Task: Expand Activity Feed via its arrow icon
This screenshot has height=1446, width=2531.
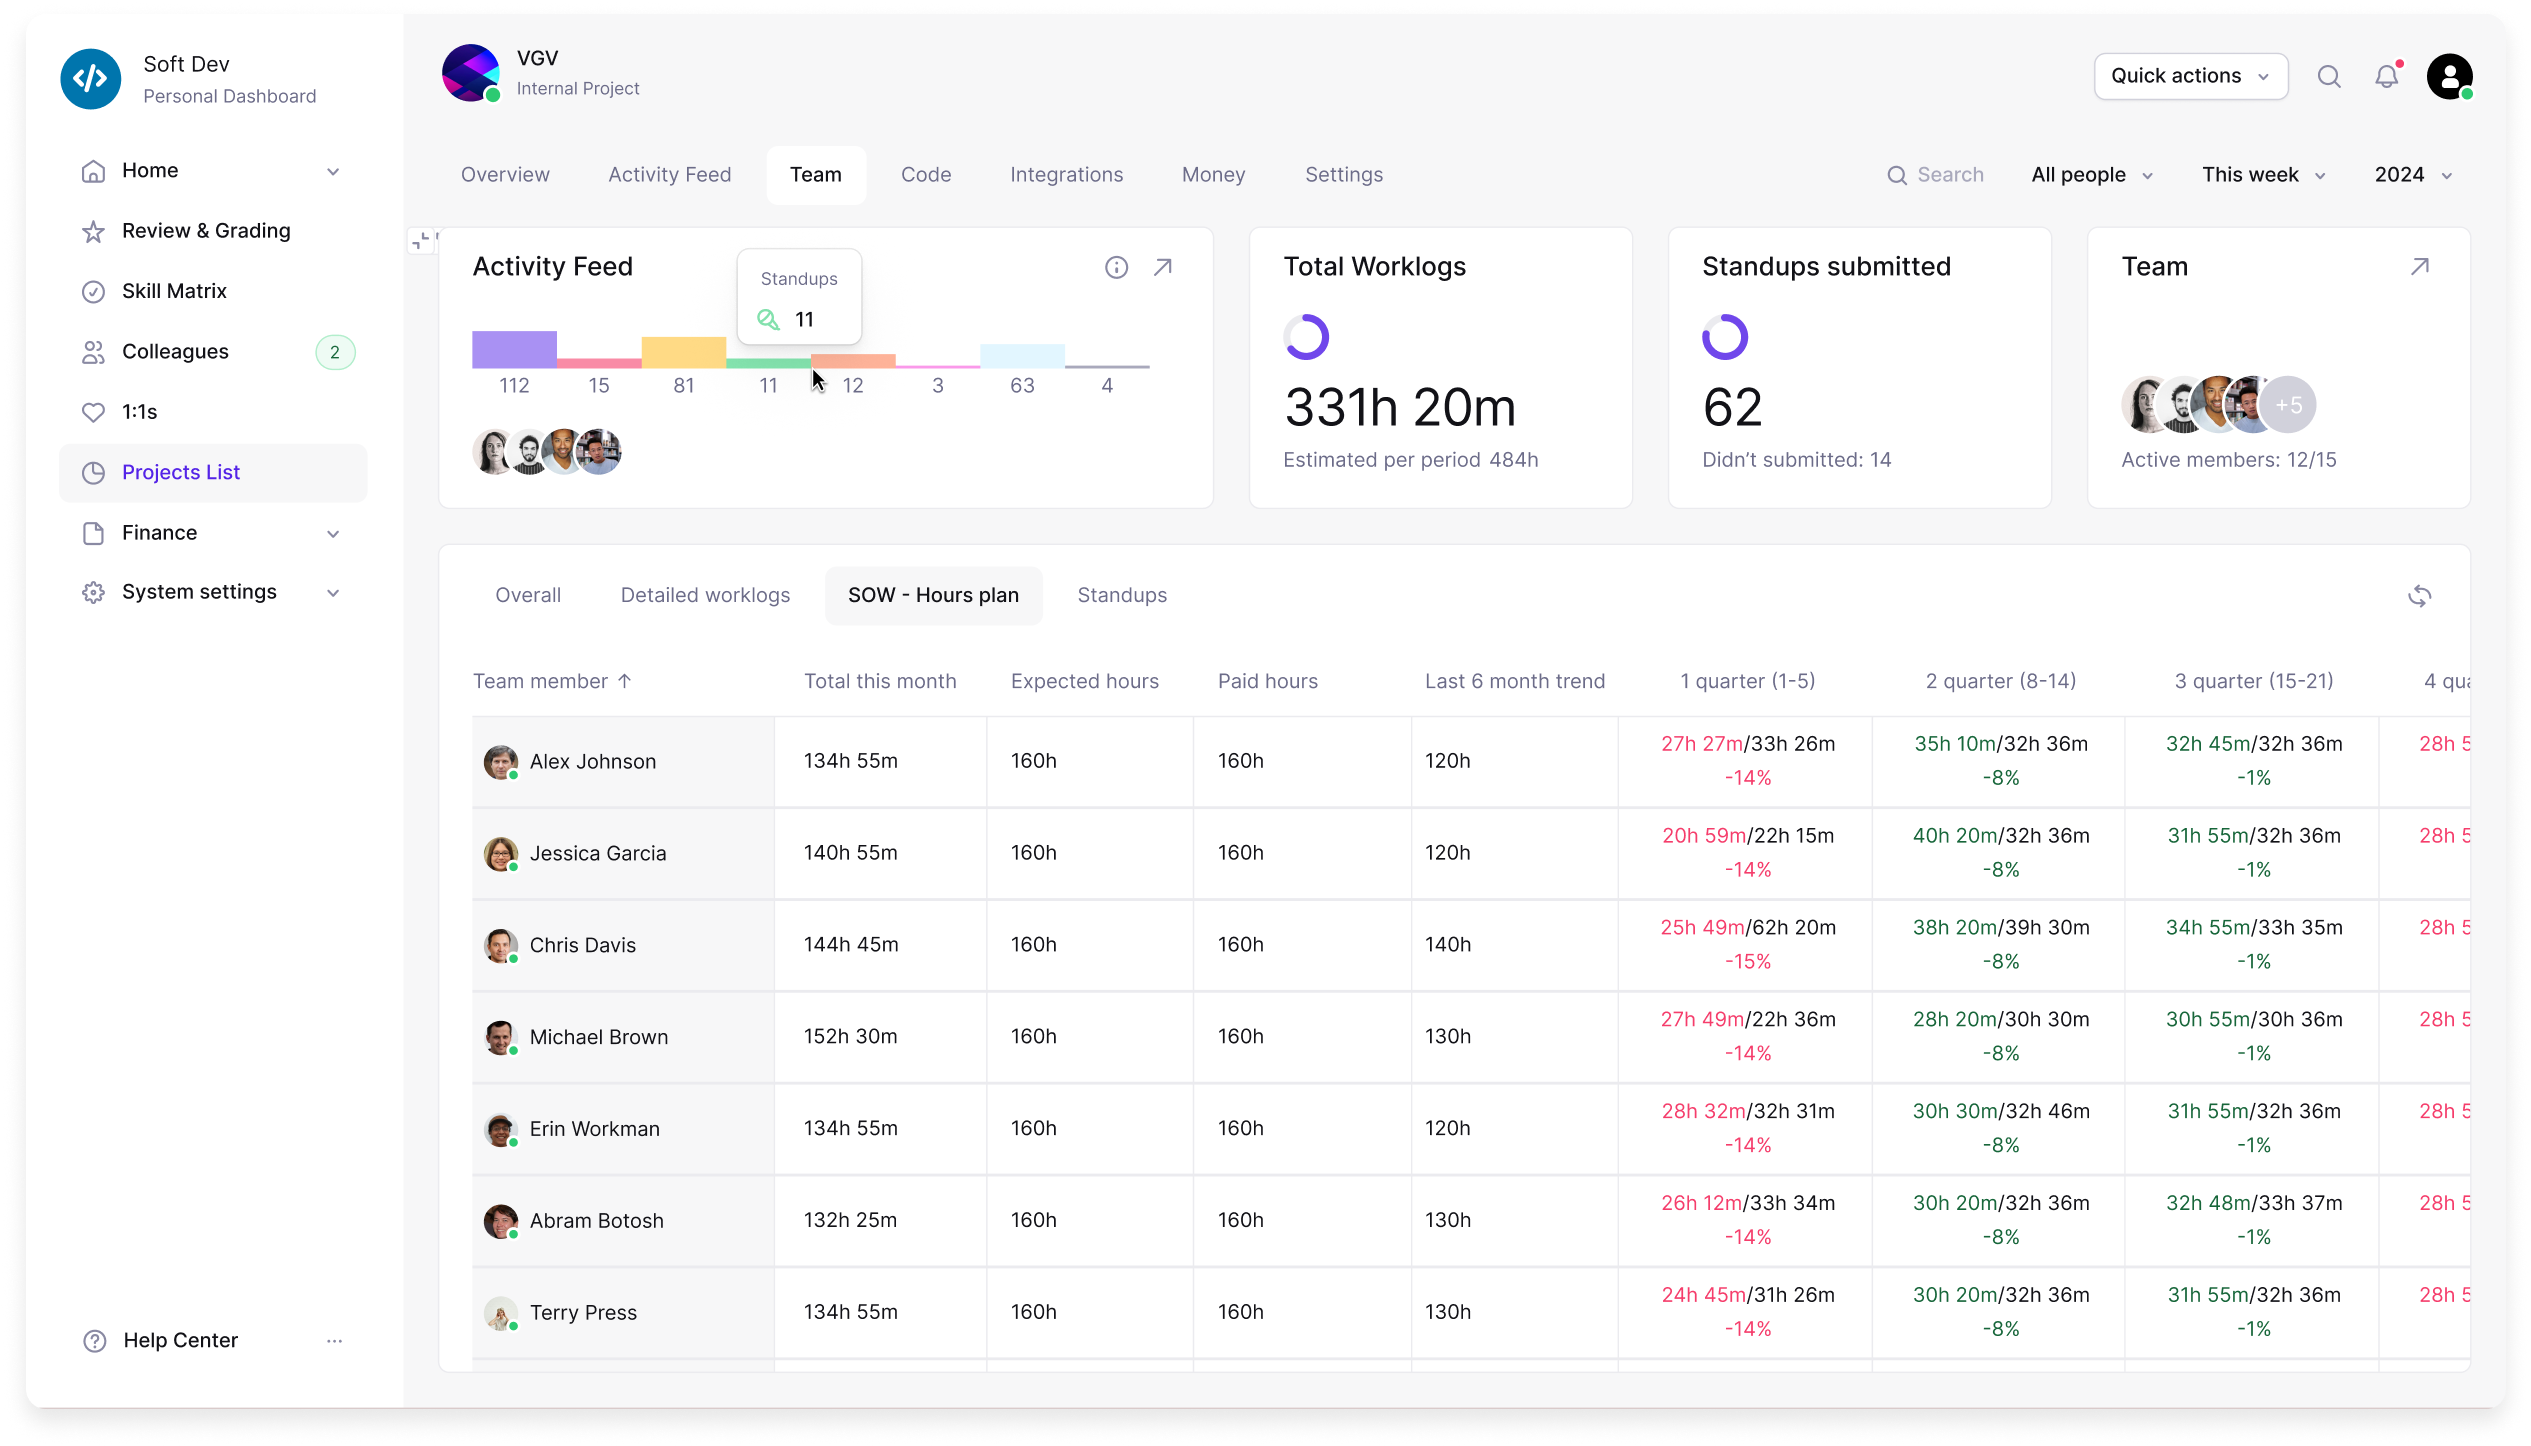Action: pyautogui.click(x=1164, y=267)
